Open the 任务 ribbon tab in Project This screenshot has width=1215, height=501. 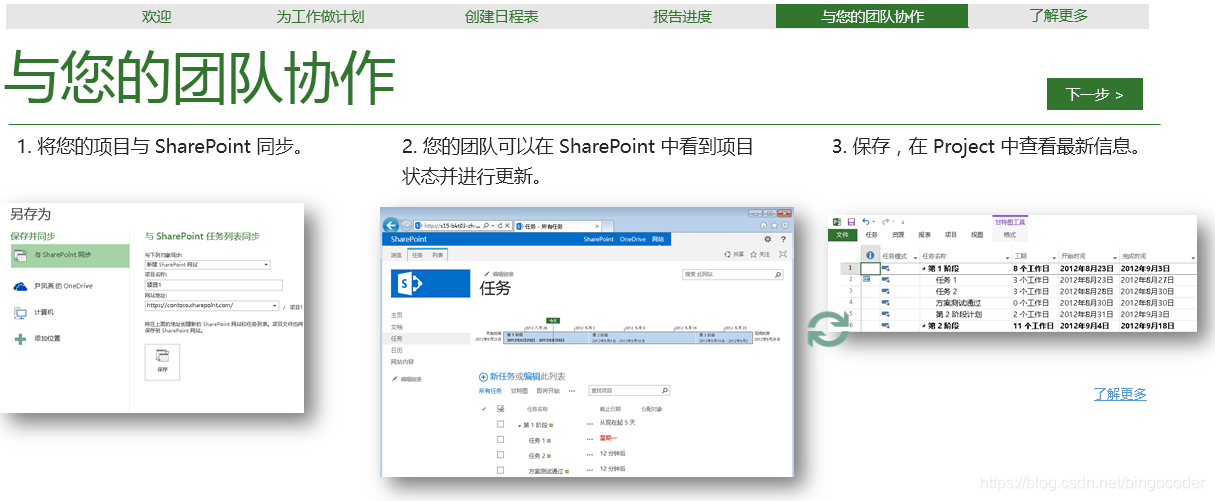click(x=871, y=235)
